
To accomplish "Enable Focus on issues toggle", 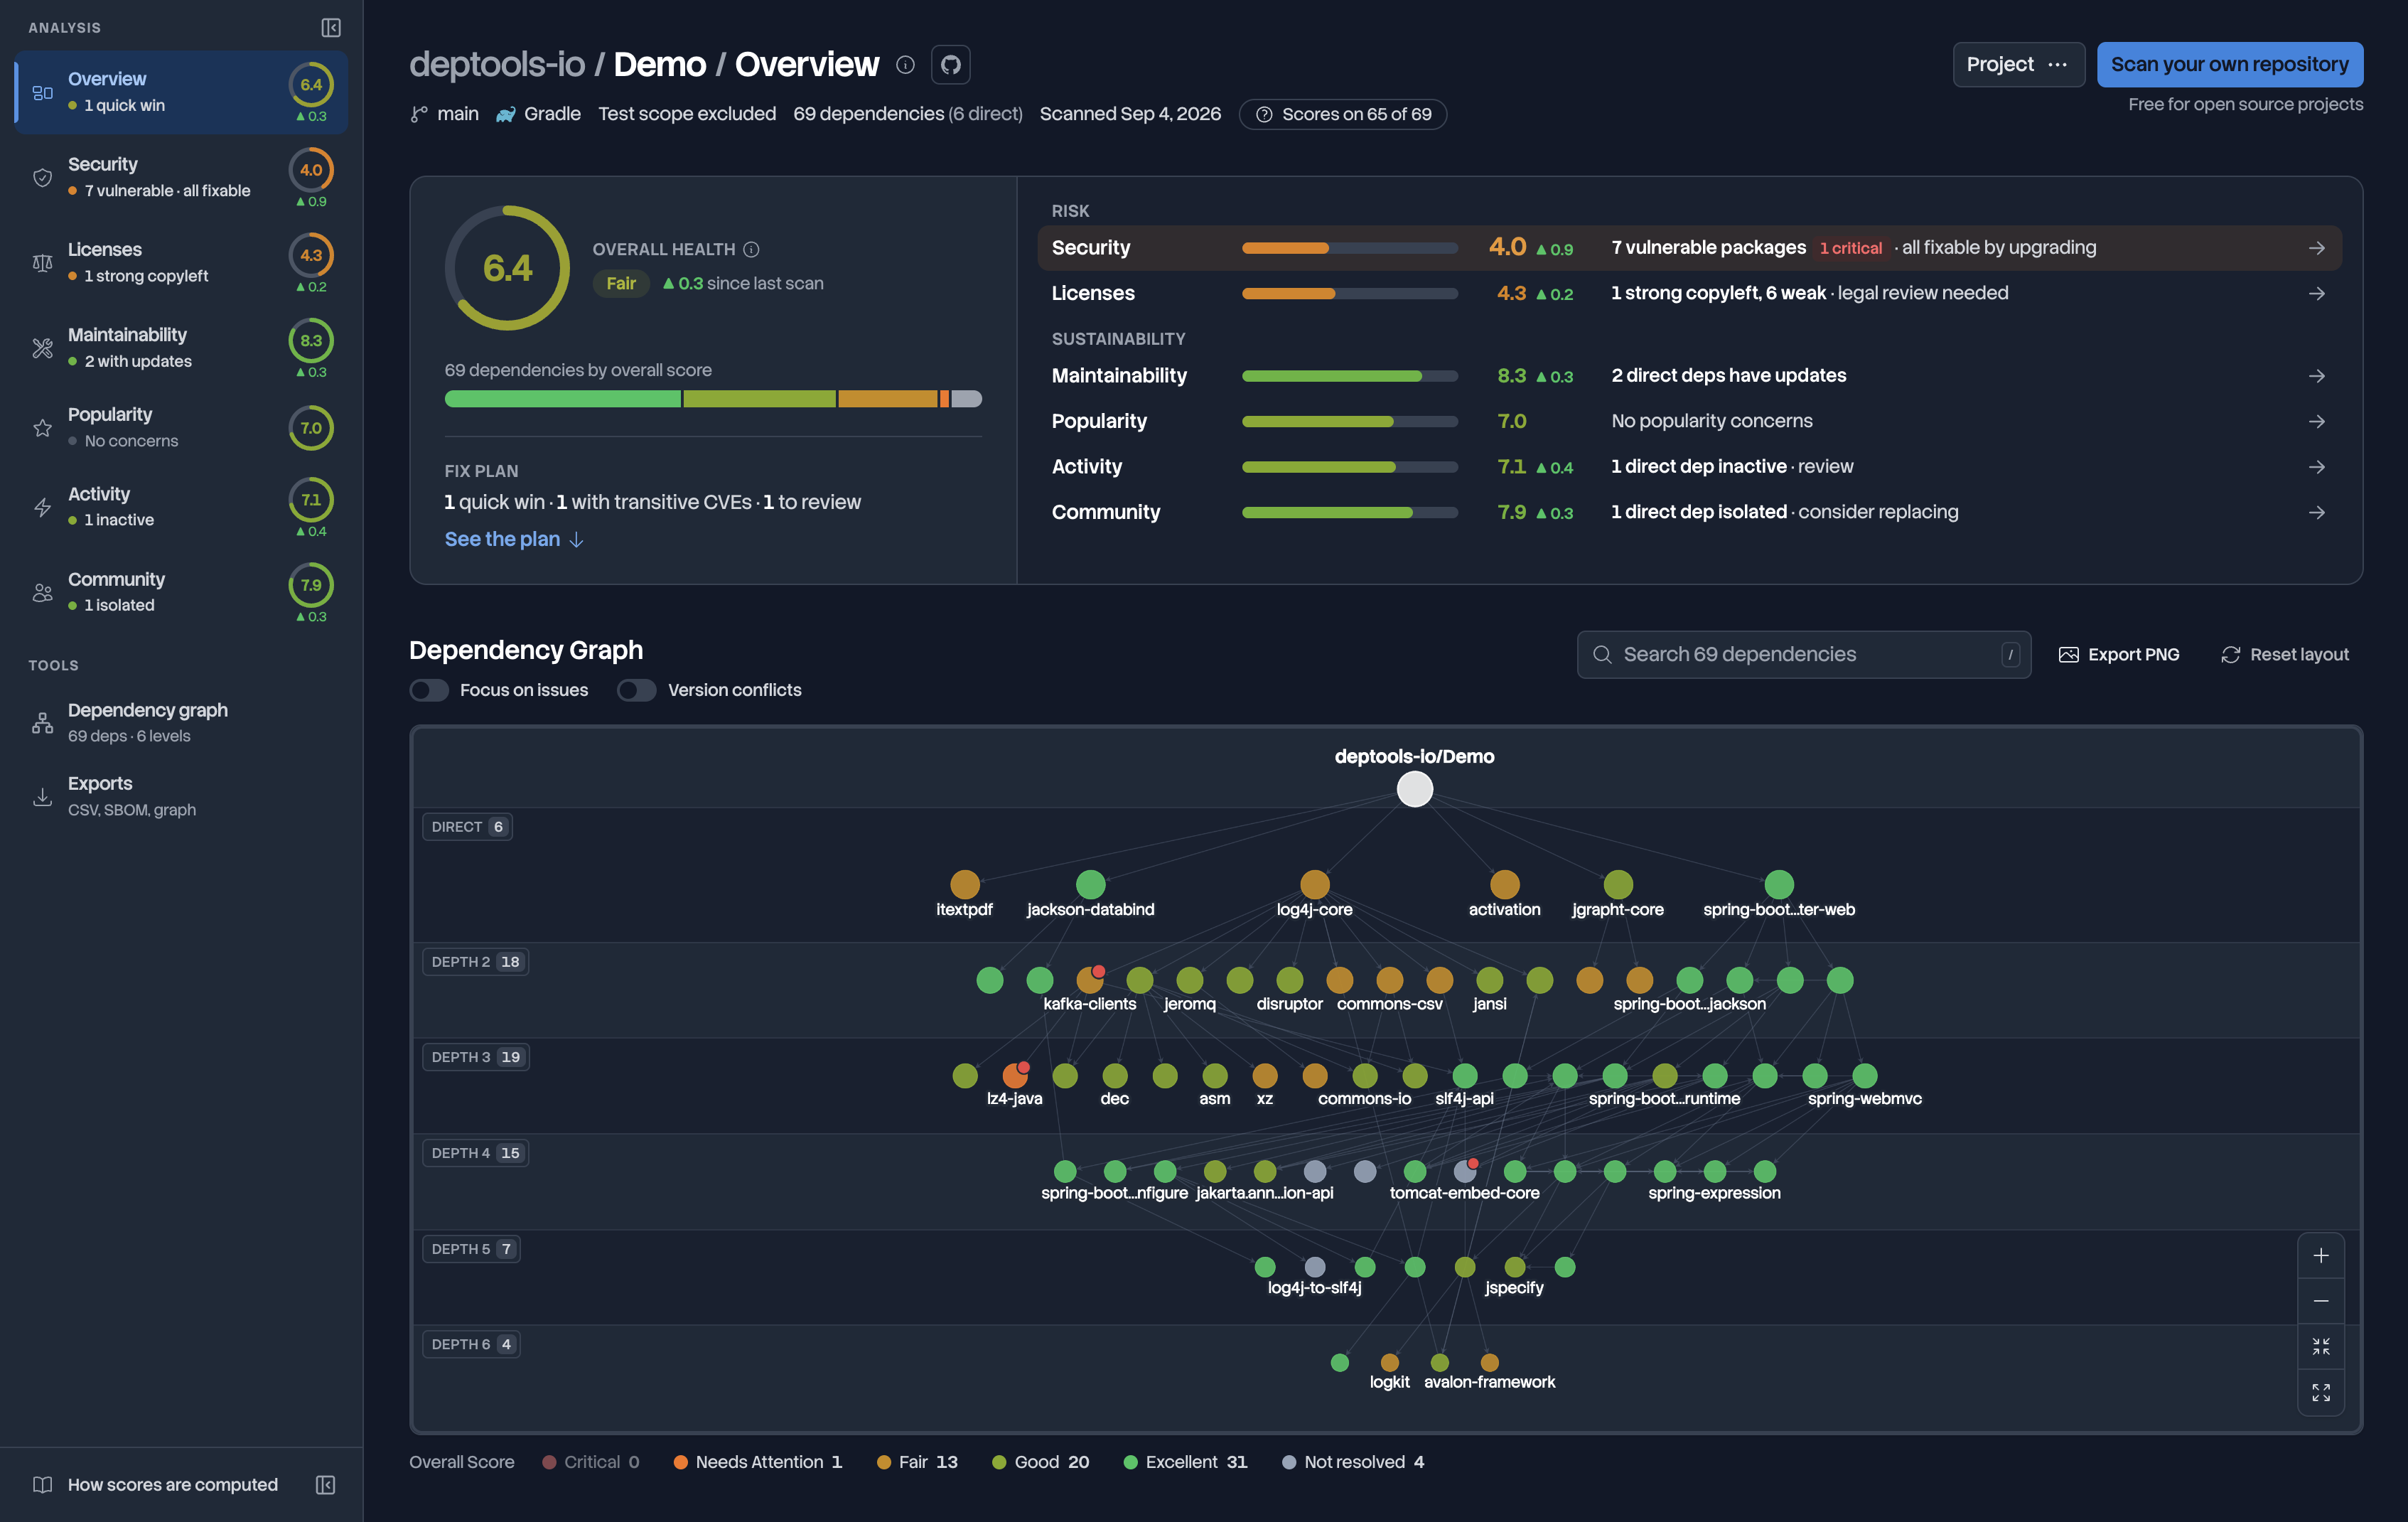I will (429, 690).
